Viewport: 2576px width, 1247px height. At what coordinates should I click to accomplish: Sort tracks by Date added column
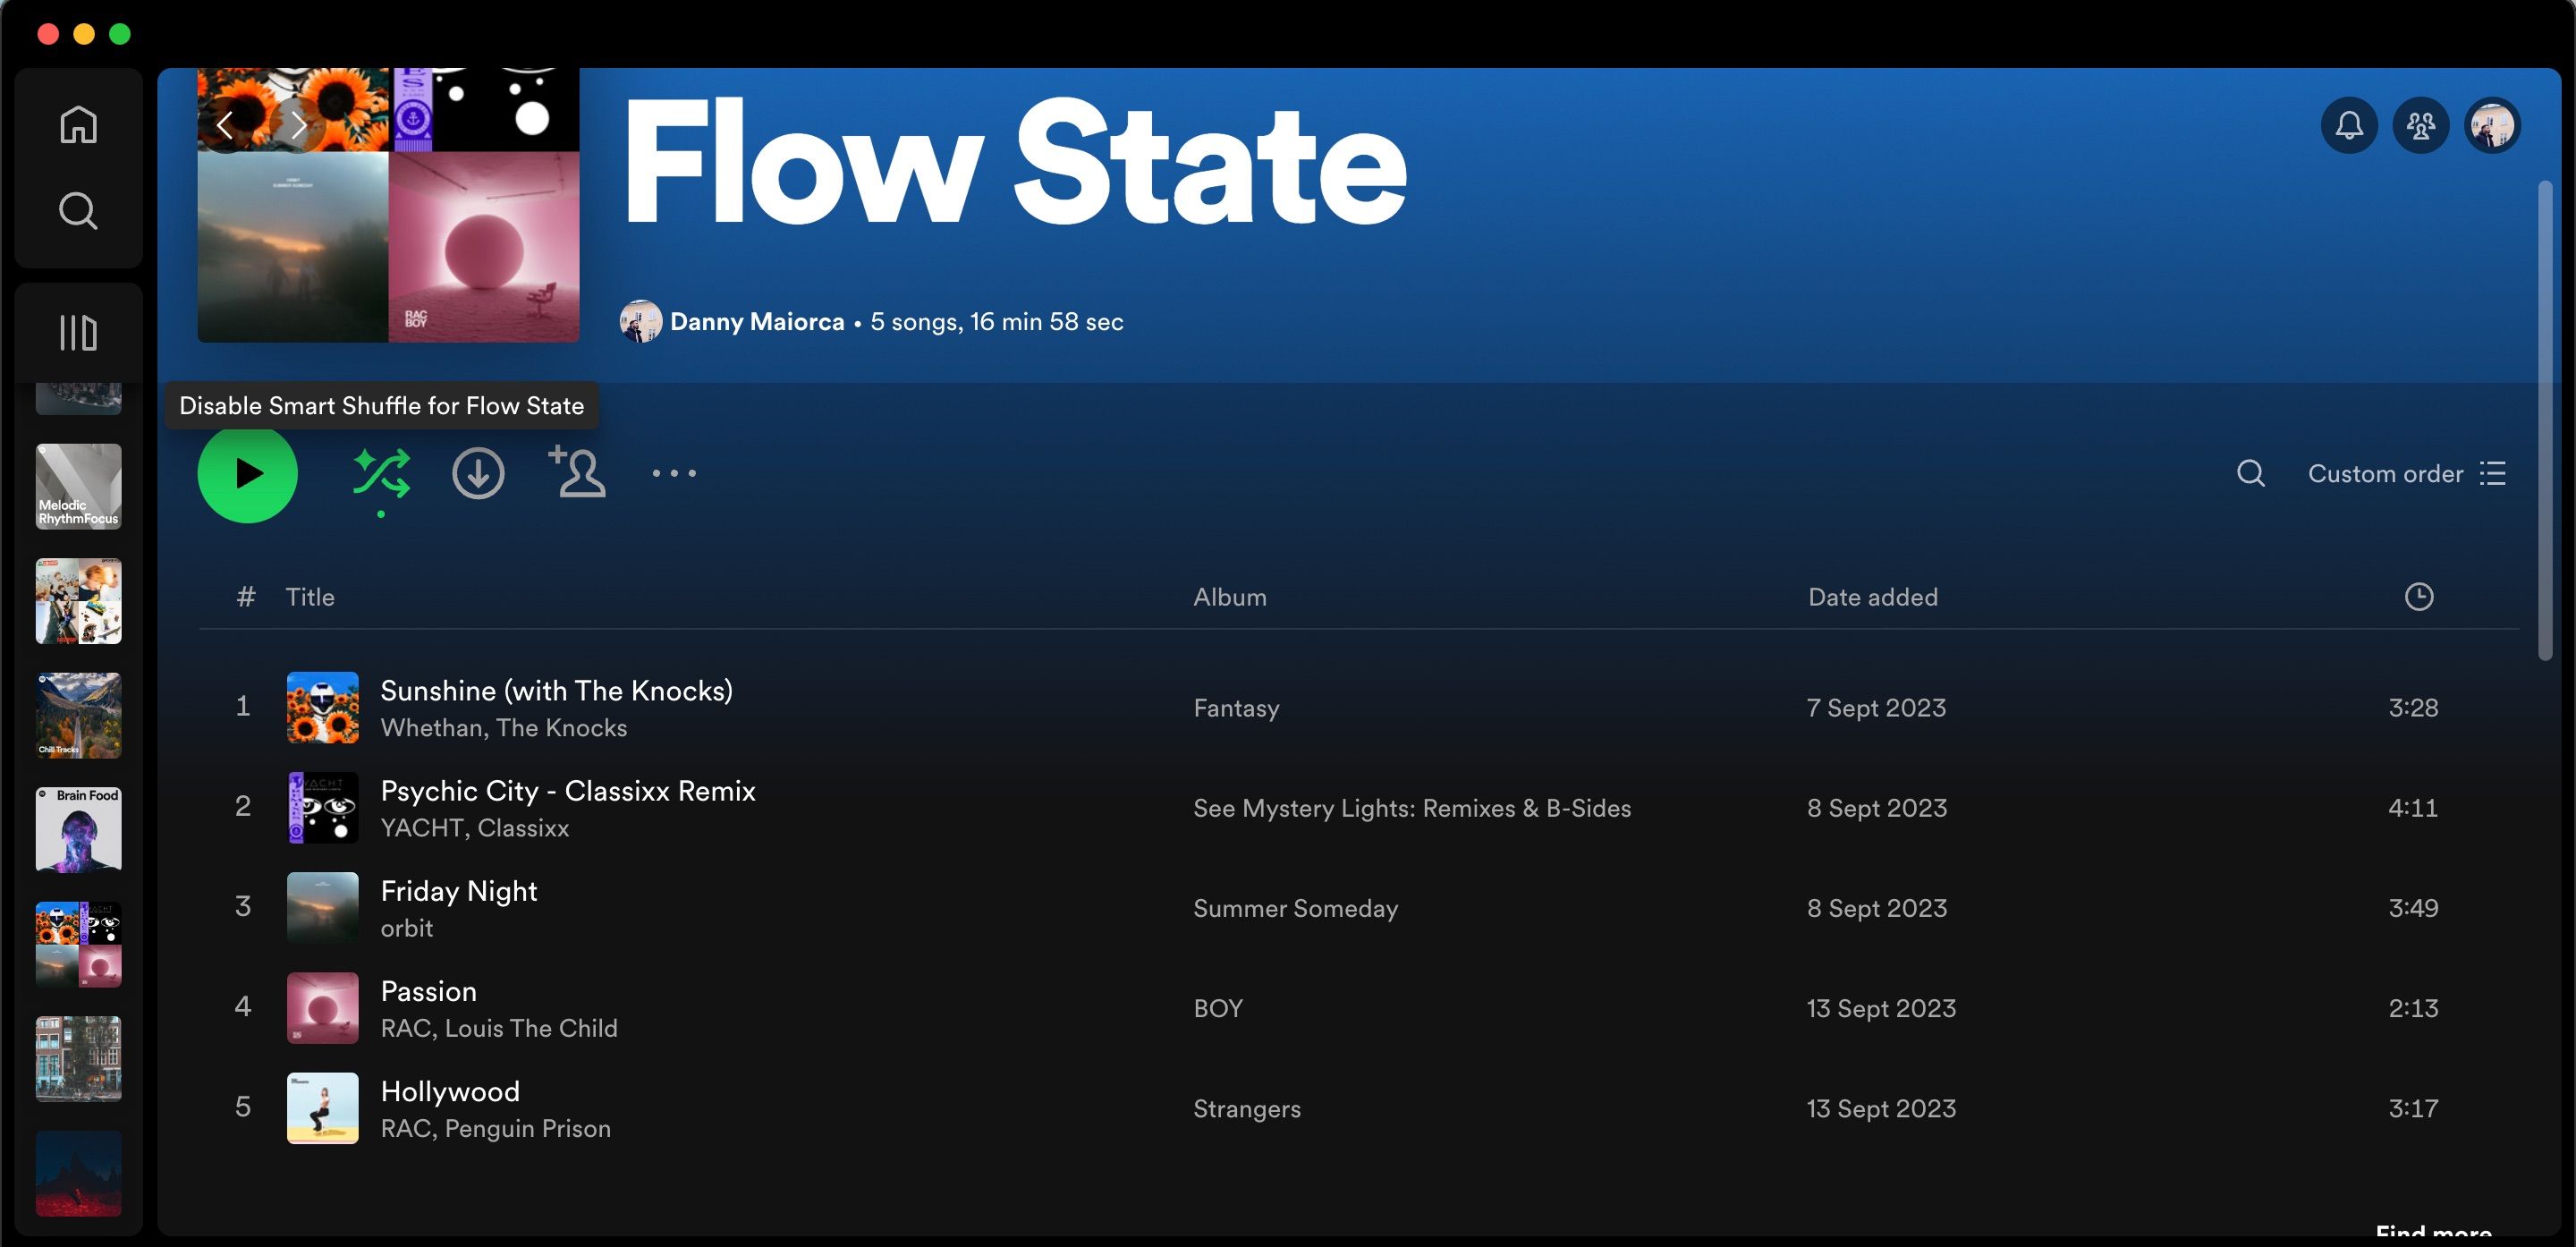pos(1871,597)
